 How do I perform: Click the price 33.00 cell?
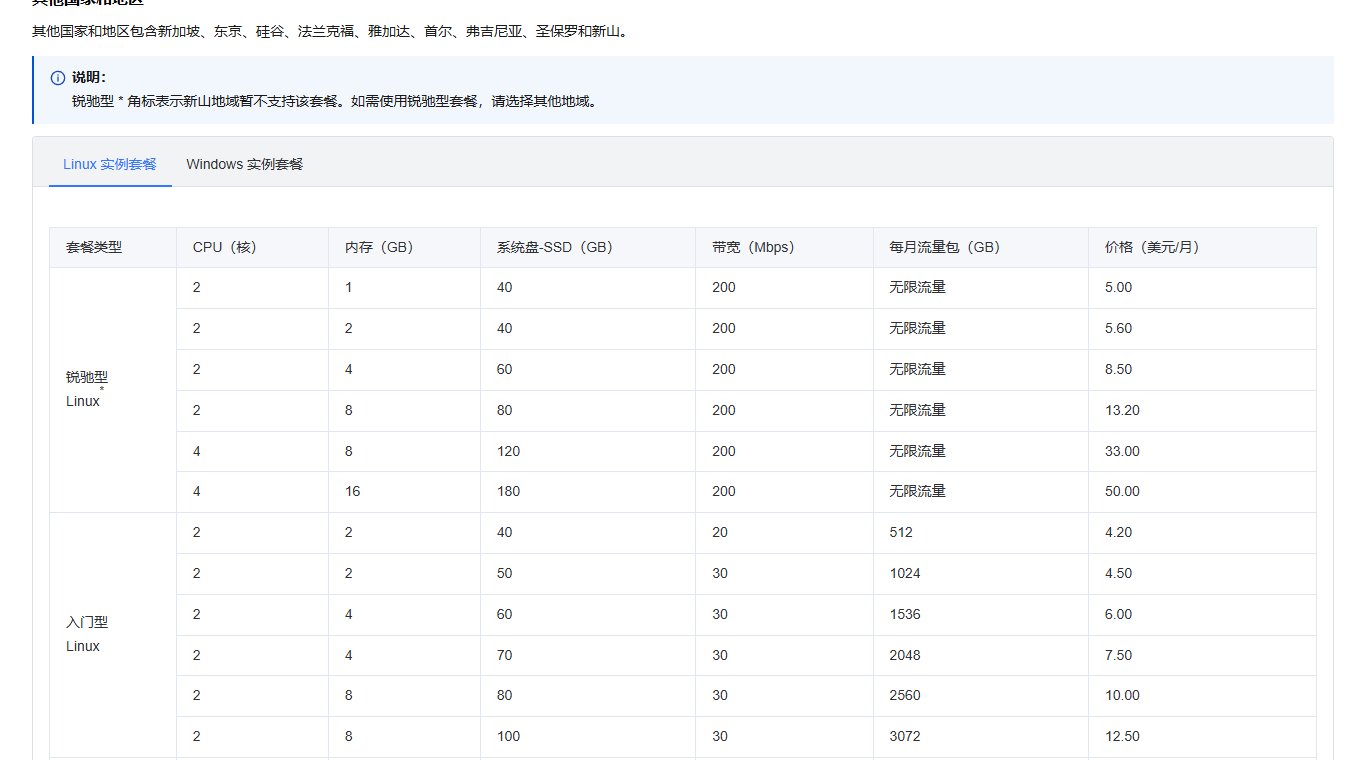(x=1202, y=451)
